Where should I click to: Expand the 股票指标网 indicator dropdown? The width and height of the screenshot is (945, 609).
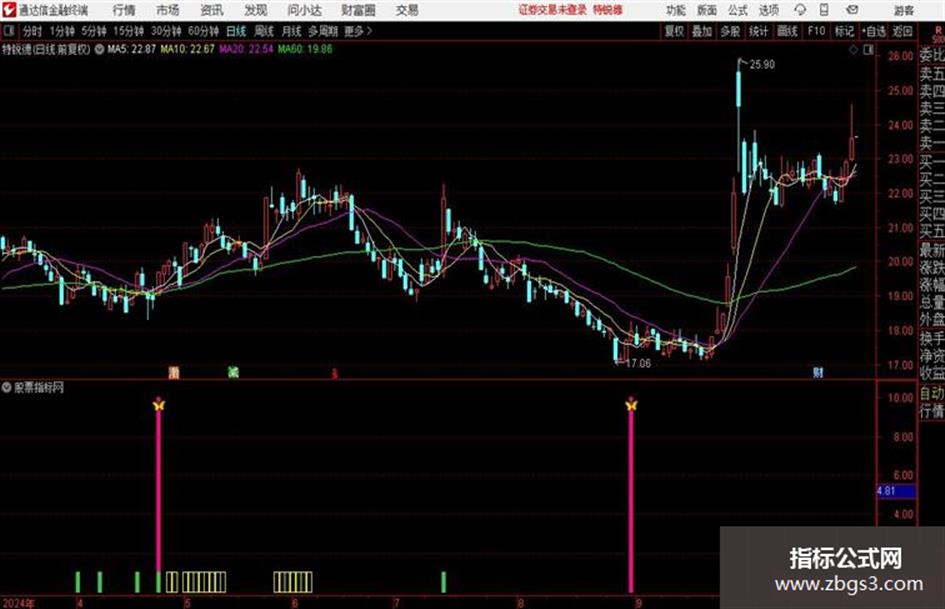click(7, 387)
